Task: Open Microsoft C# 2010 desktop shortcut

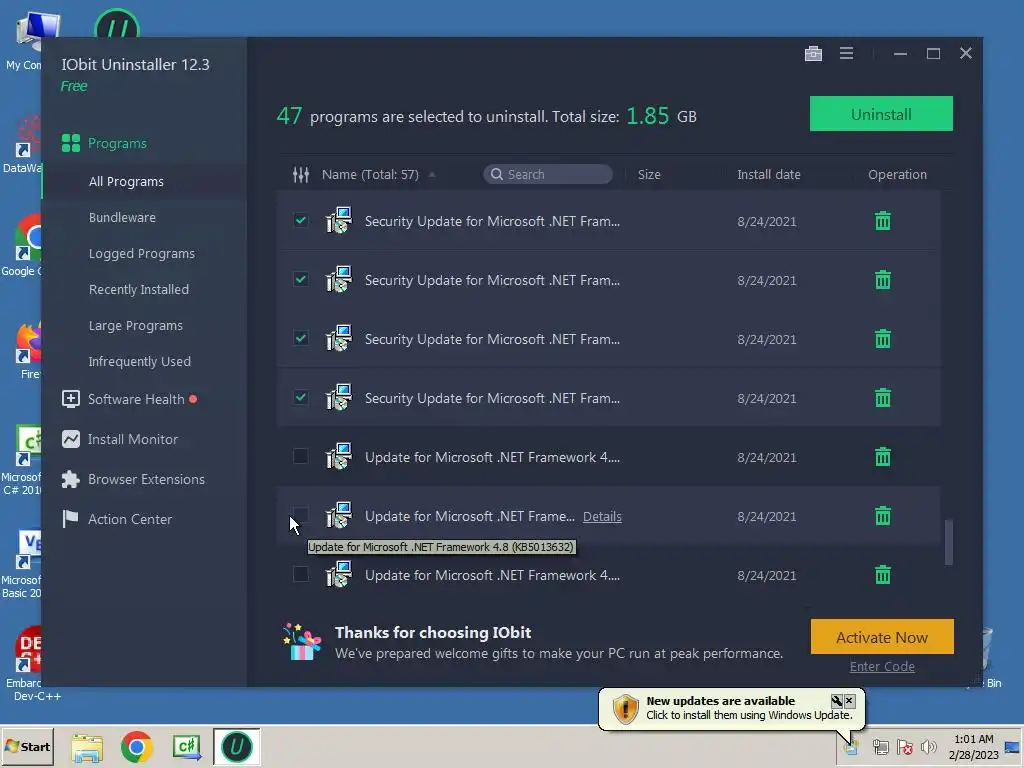Action: point(22,460)
